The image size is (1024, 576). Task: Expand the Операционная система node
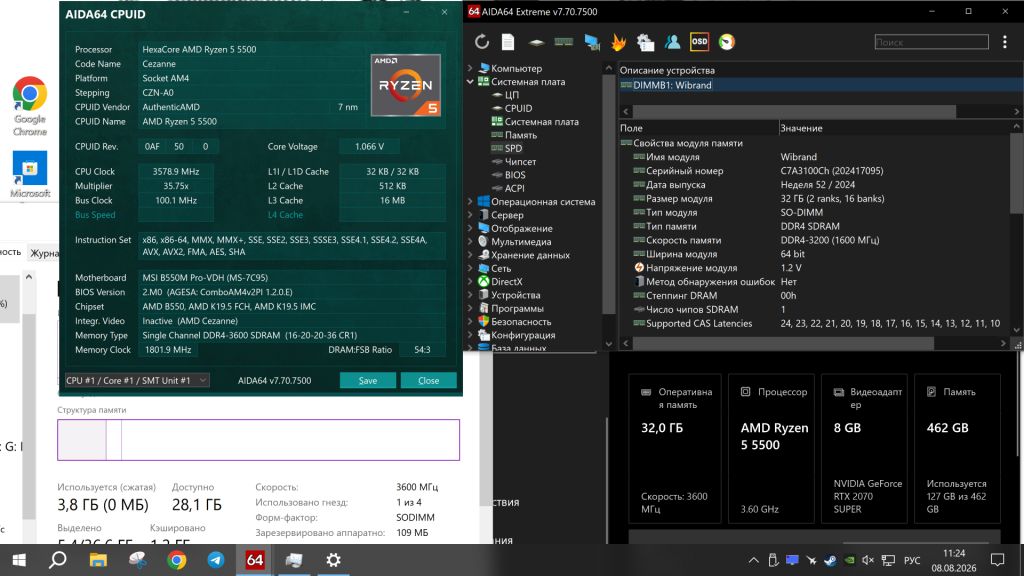[x=470, y=201]
